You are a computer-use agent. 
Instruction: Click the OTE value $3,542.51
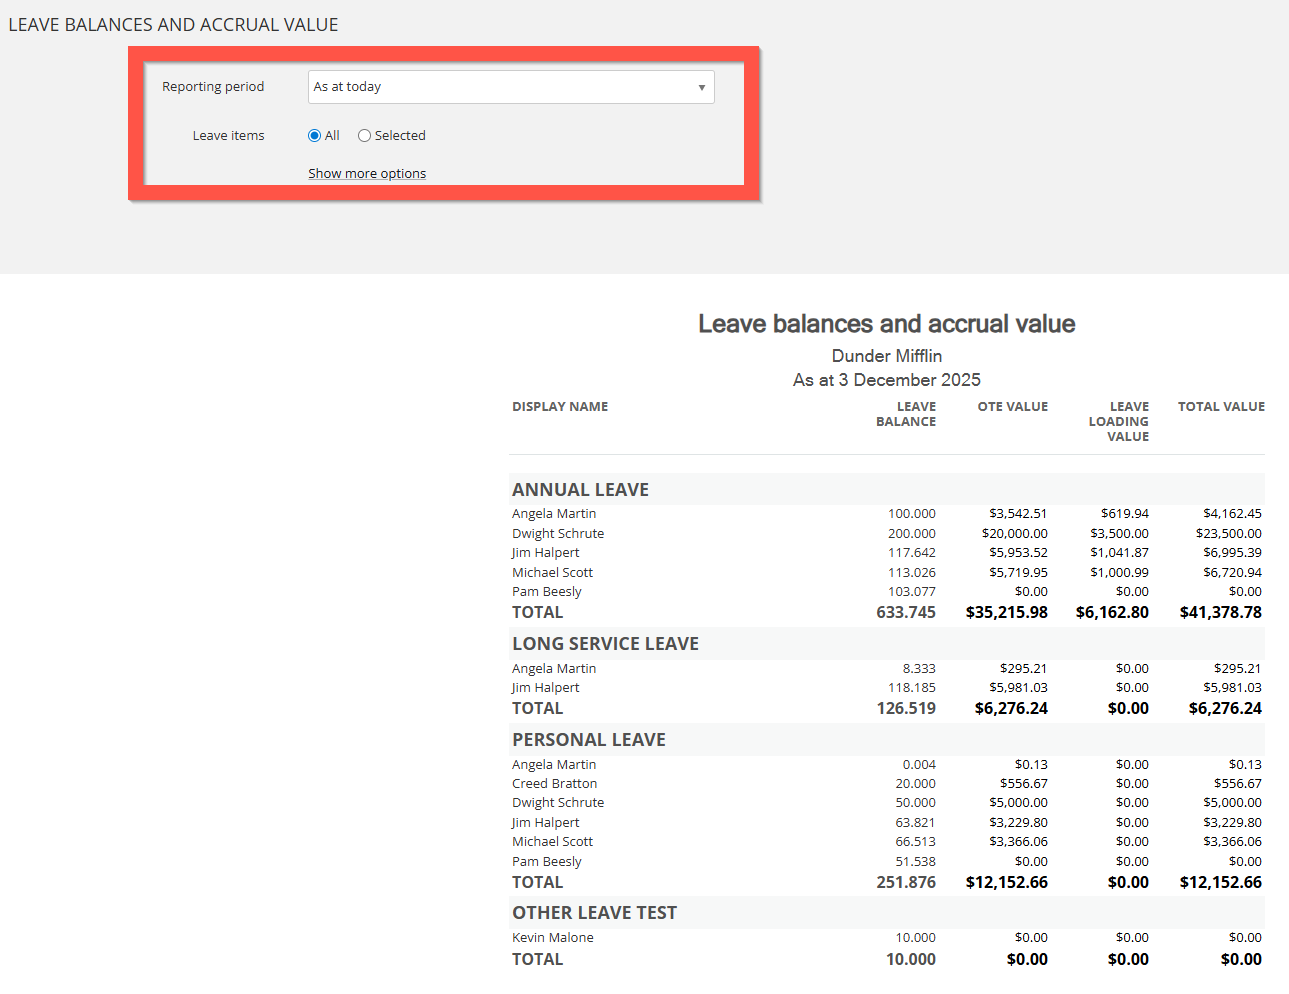(1018, 514)
